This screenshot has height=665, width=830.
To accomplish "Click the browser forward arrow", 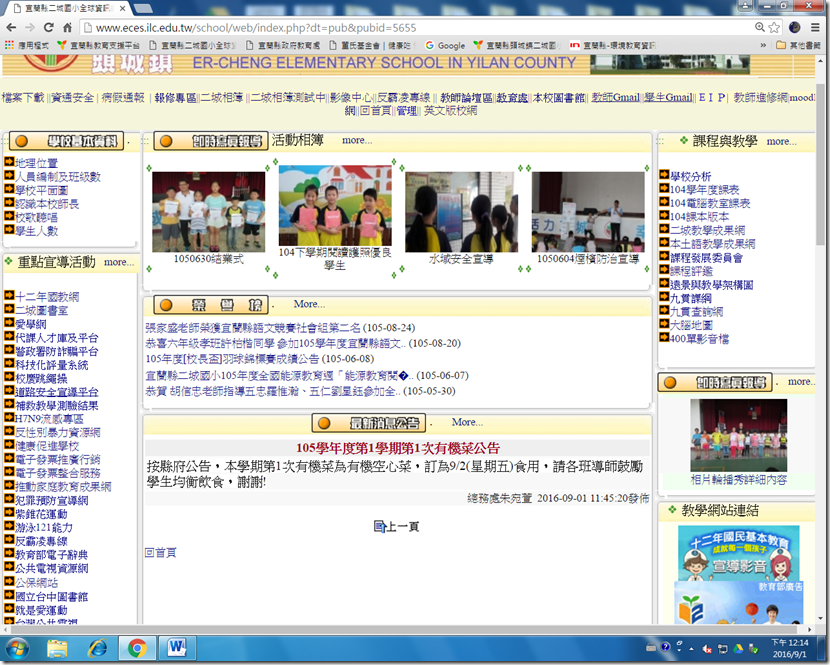I will pyautogui.click(x=30, y=28).
